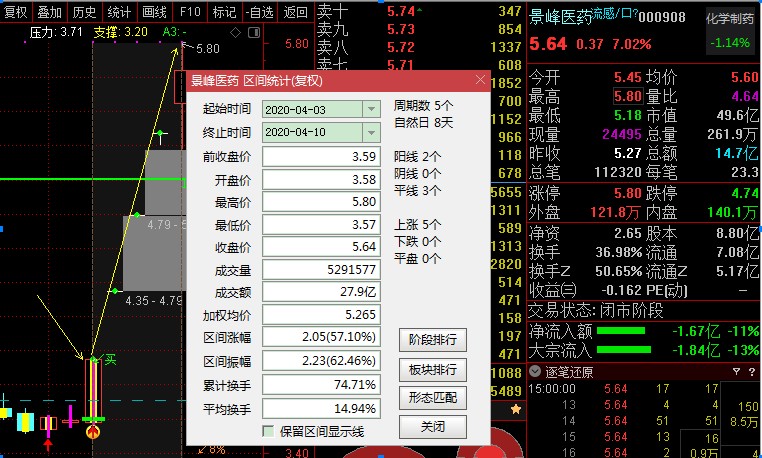This screenshot has width=762, height=458.
Task: Open 板块排行 ranking
Action: pyautogui.click(x=433, y=370)
